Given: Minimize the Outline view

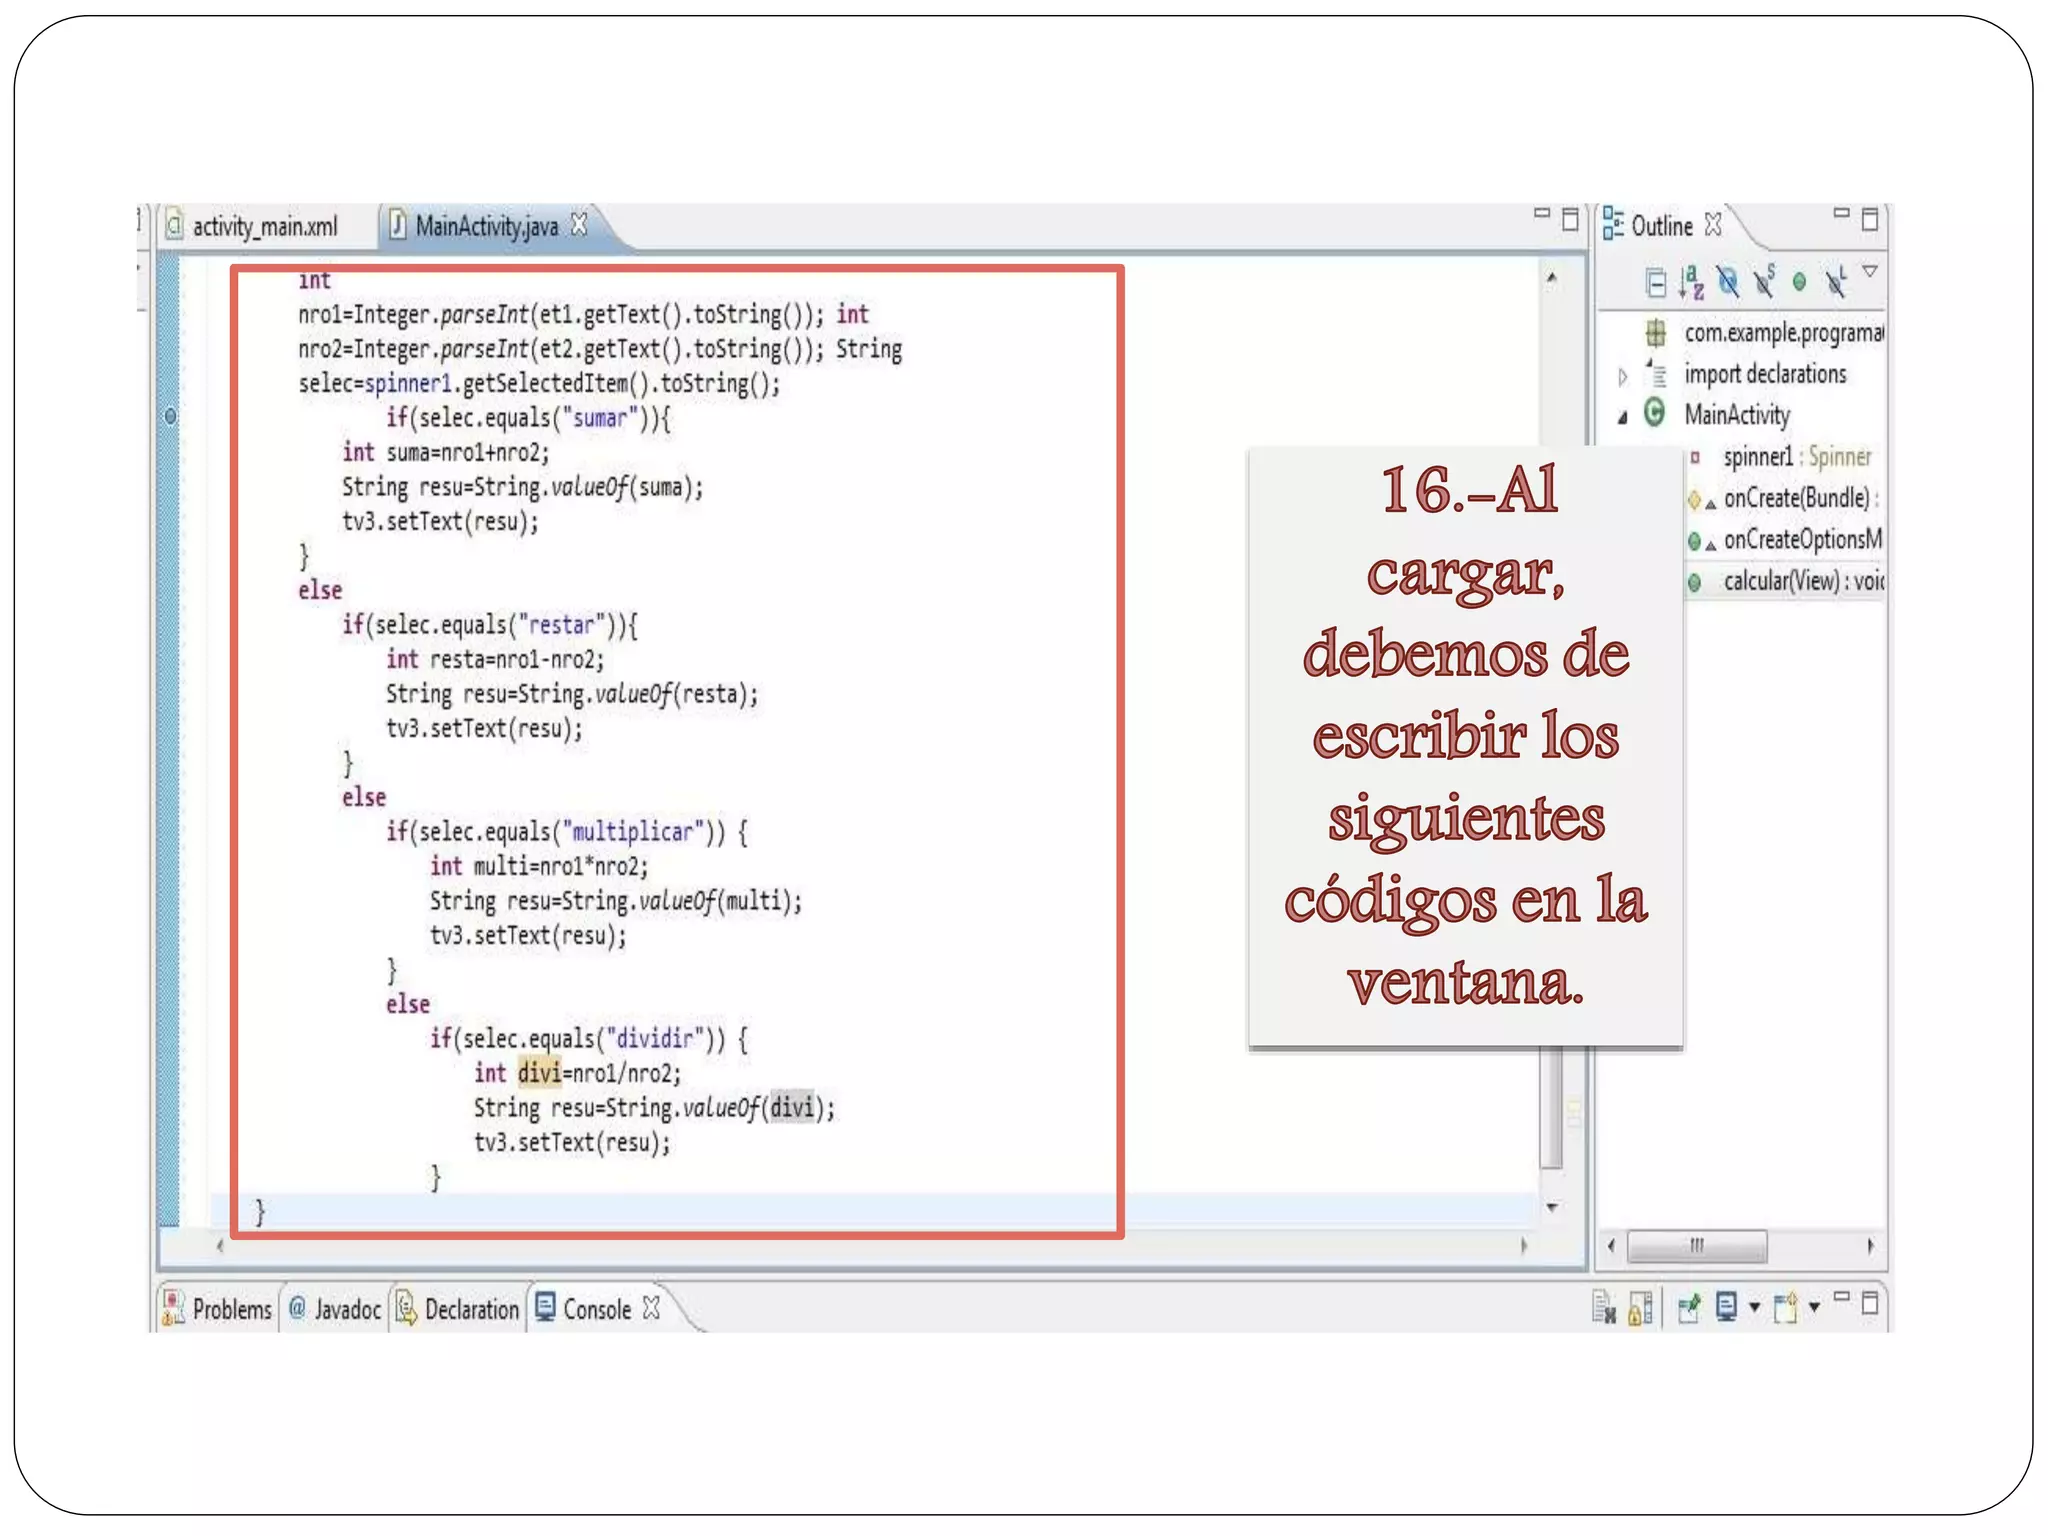Looking at the screenshot, I should [x=1842, y=213].
